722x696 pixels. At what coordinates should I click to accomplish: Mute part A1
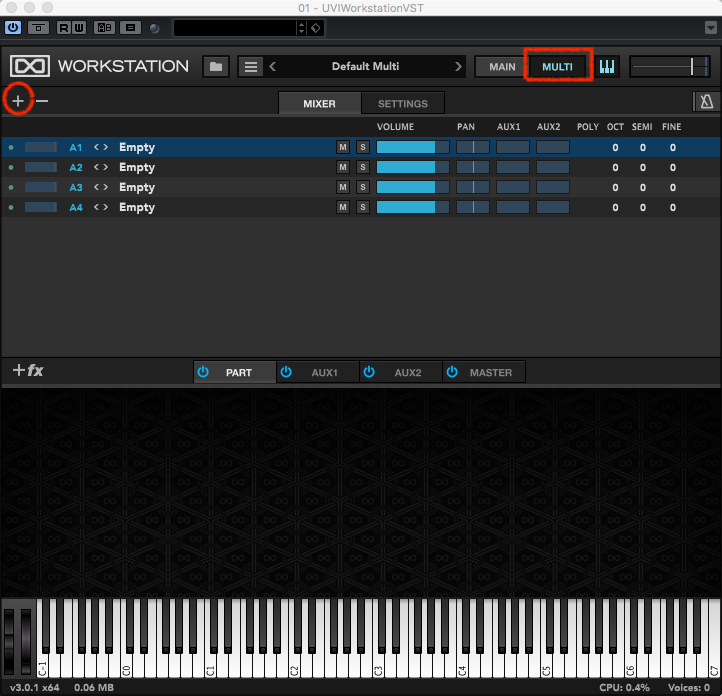click(x=343, y=147)
